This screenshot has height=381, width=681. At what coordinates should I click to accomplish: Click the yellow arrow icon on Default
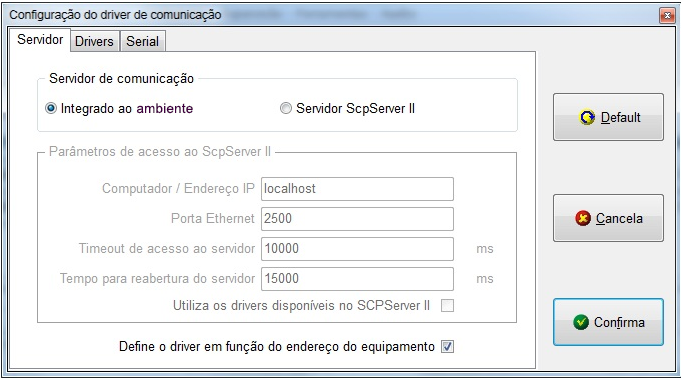coord(587,117)
